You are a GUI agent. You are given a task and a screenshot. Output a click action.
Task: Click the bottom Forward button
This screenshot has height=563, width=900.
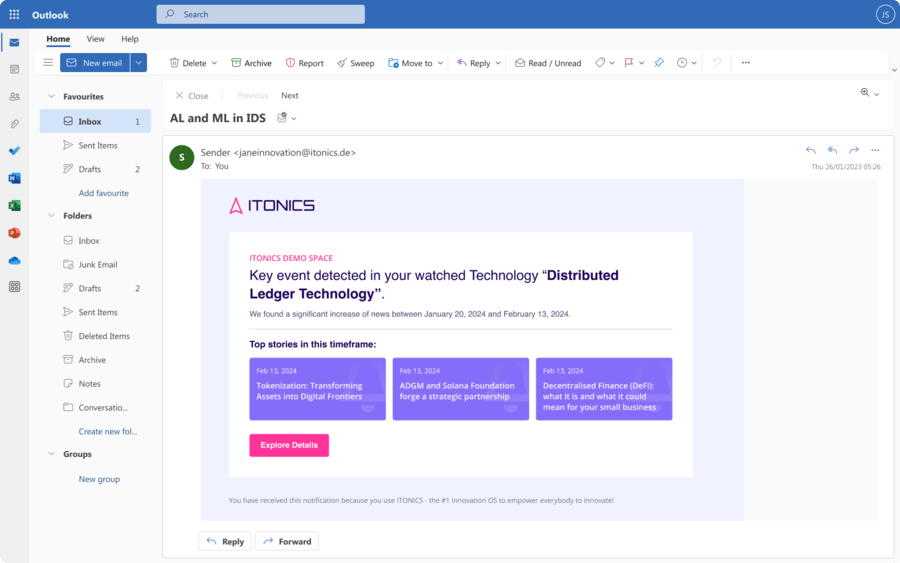(287, 541)
